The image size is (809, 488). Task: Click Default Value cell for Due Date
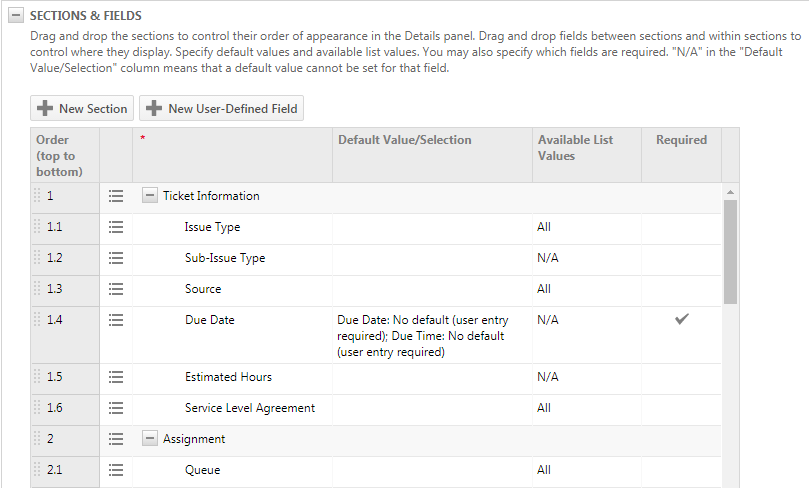coord(431,335)
